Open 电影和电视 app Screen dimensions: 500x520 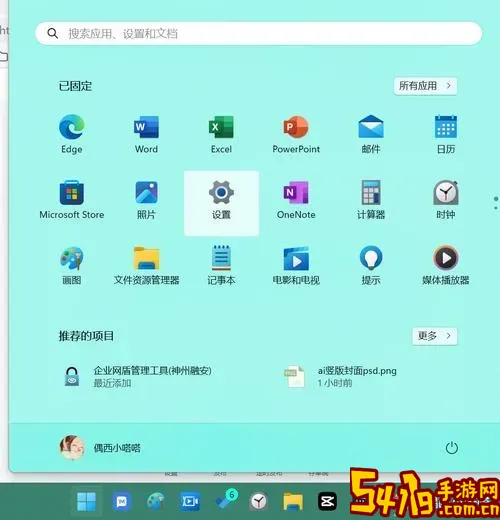pos(296,265)
